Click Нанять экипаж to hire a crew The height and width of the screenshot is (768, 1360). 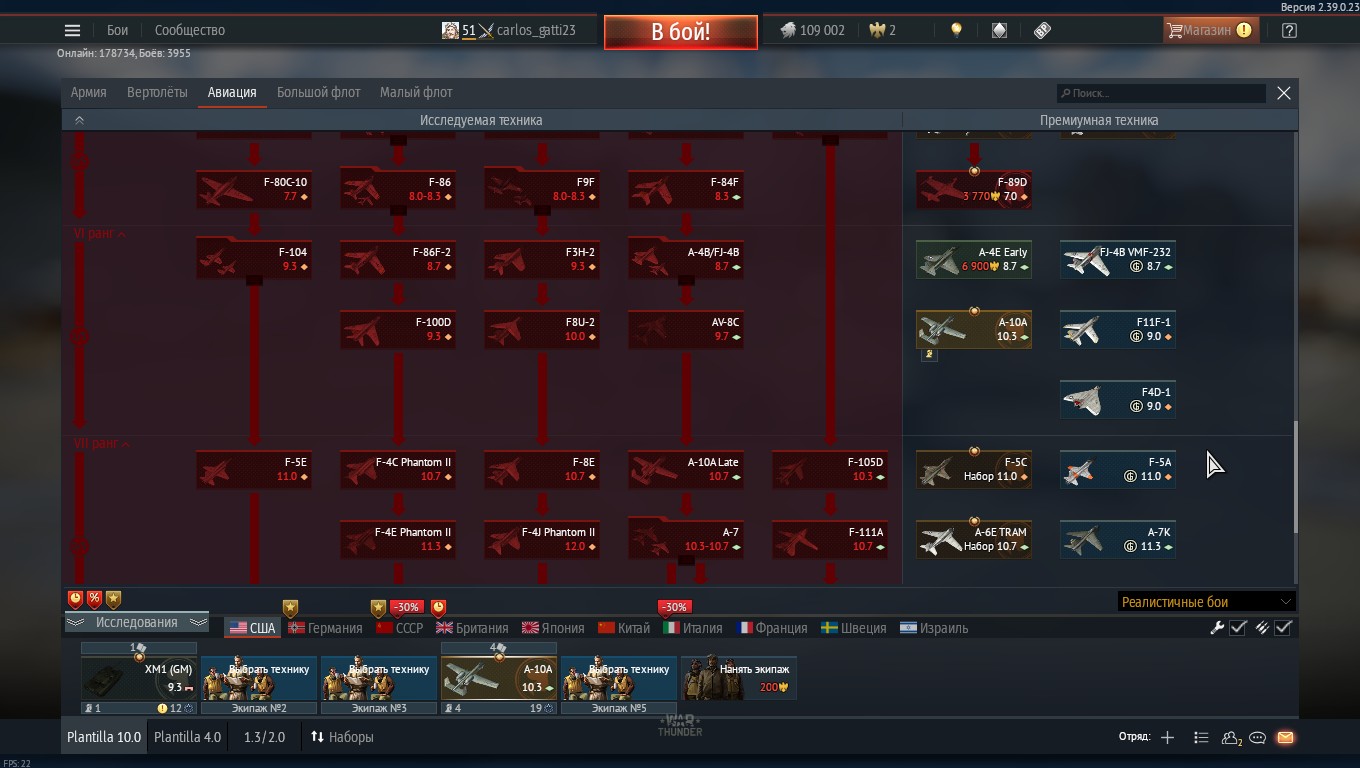click(738, 678)
